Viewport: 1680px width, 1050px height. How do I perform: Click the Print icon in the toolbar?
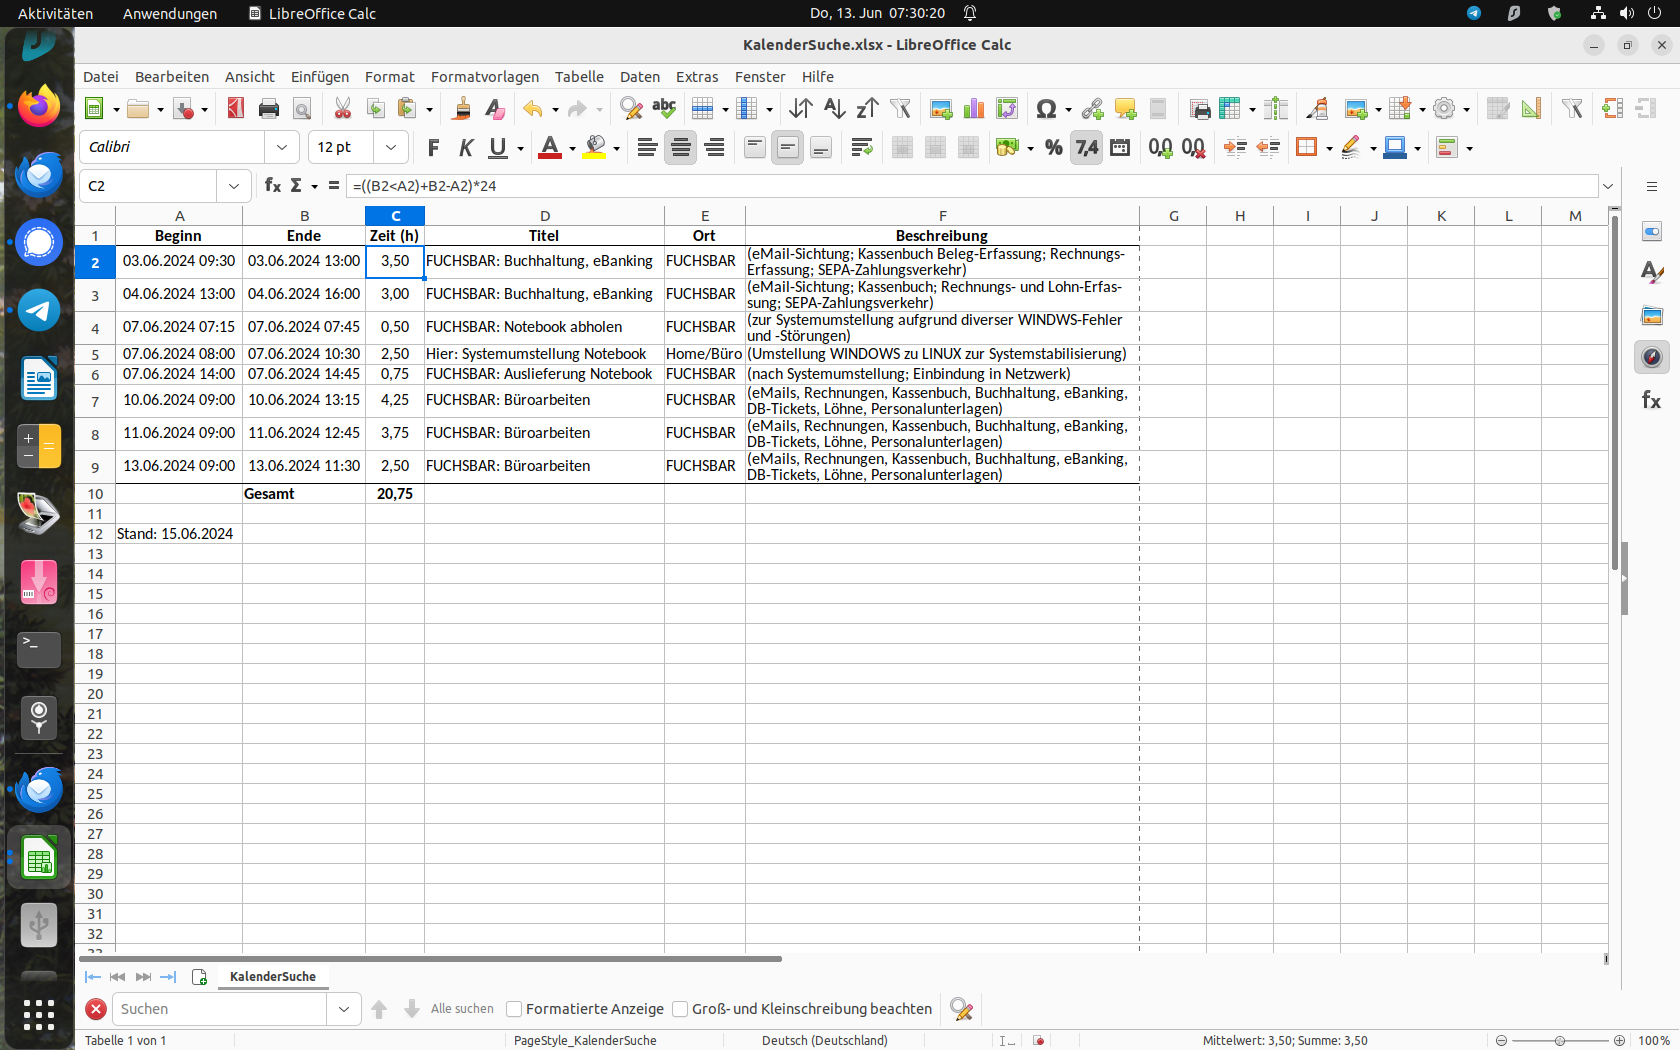pos(268,109)
